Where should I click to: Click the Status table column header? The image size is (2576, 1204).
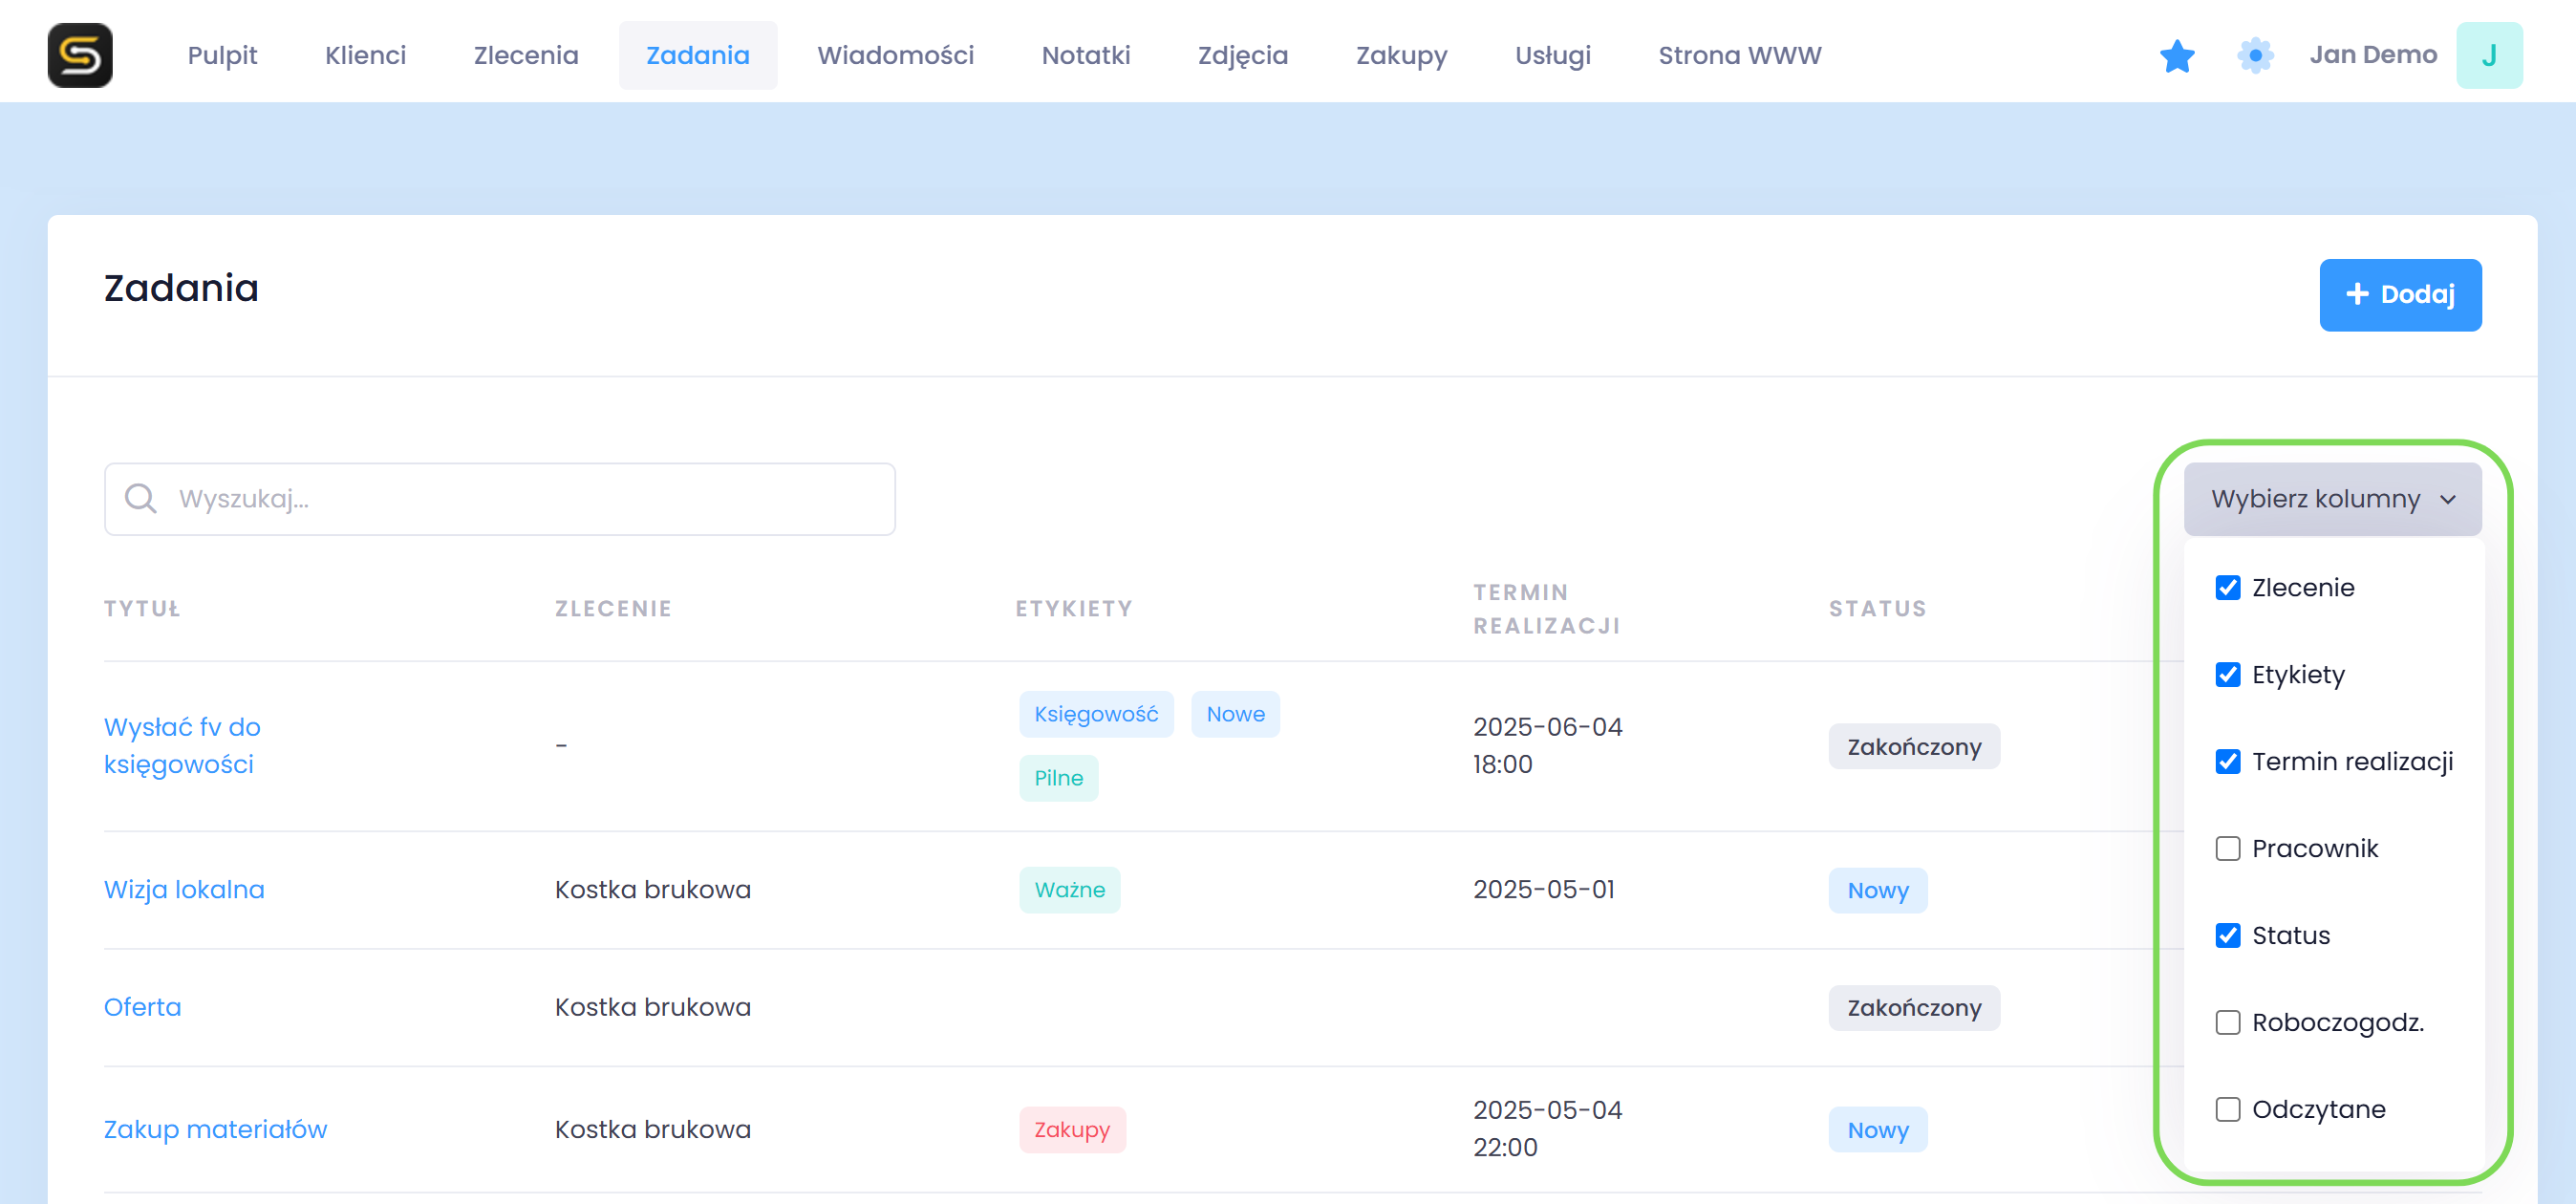(1877, 608)
